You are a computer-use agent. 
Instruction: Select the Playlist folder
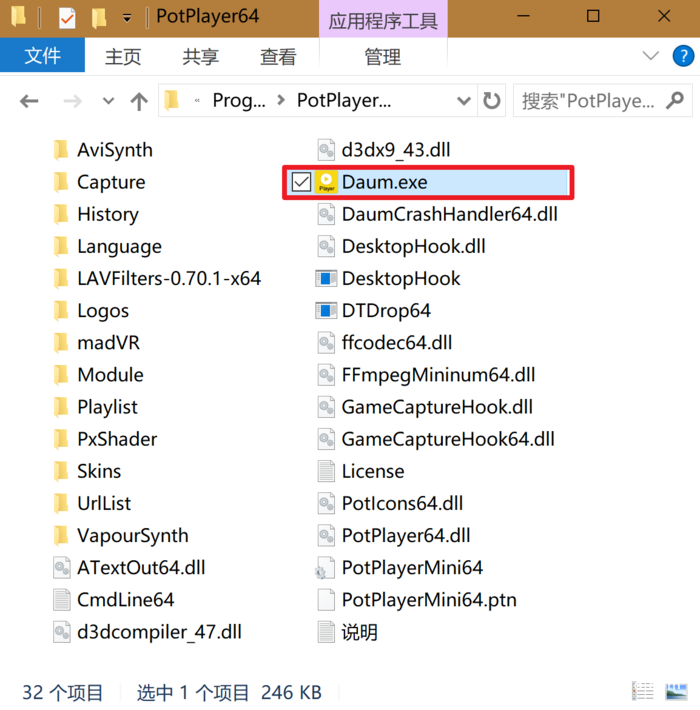pyautogui.click(x=96, y=407)
